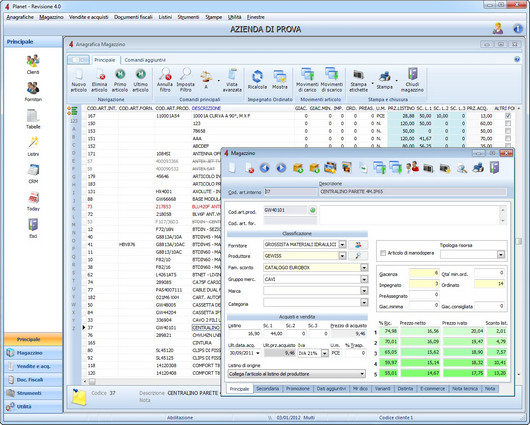530x425 pixels.
Task: Open the Iva 21% dropdown
Action: (324, 353)
